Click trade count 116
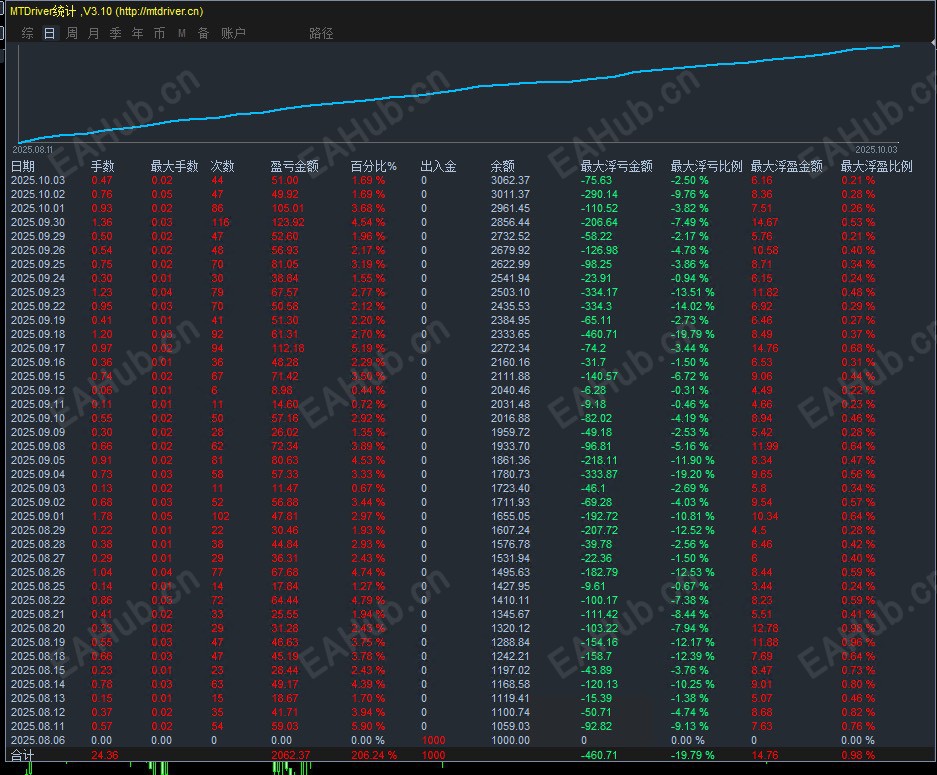Screen dimensions: 937x775 pyautogui.click(x=221, y=222)
